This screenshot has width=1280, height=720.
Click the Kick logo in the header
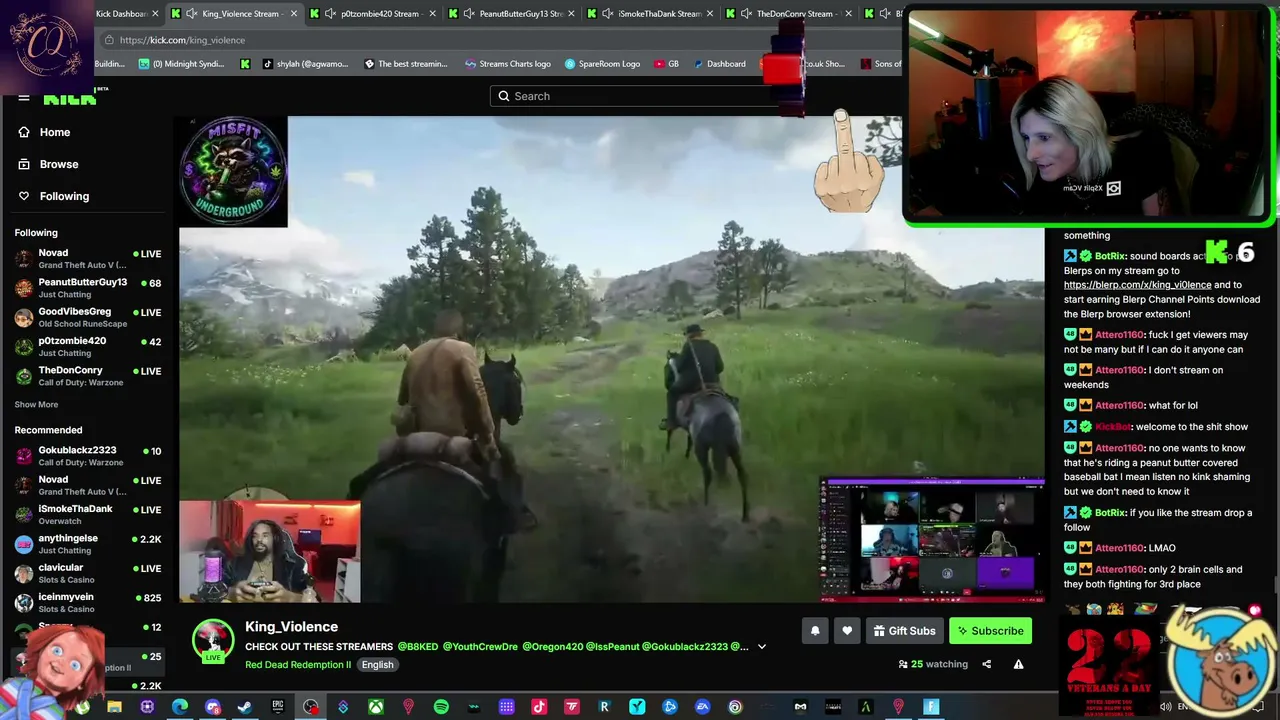pos(70,97)
